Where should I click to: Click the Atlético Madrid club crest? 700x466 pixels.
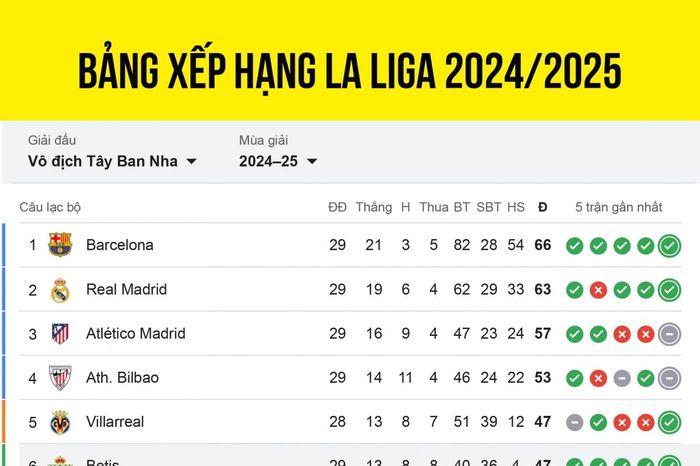pyautogui.click(x=60, y=333)
